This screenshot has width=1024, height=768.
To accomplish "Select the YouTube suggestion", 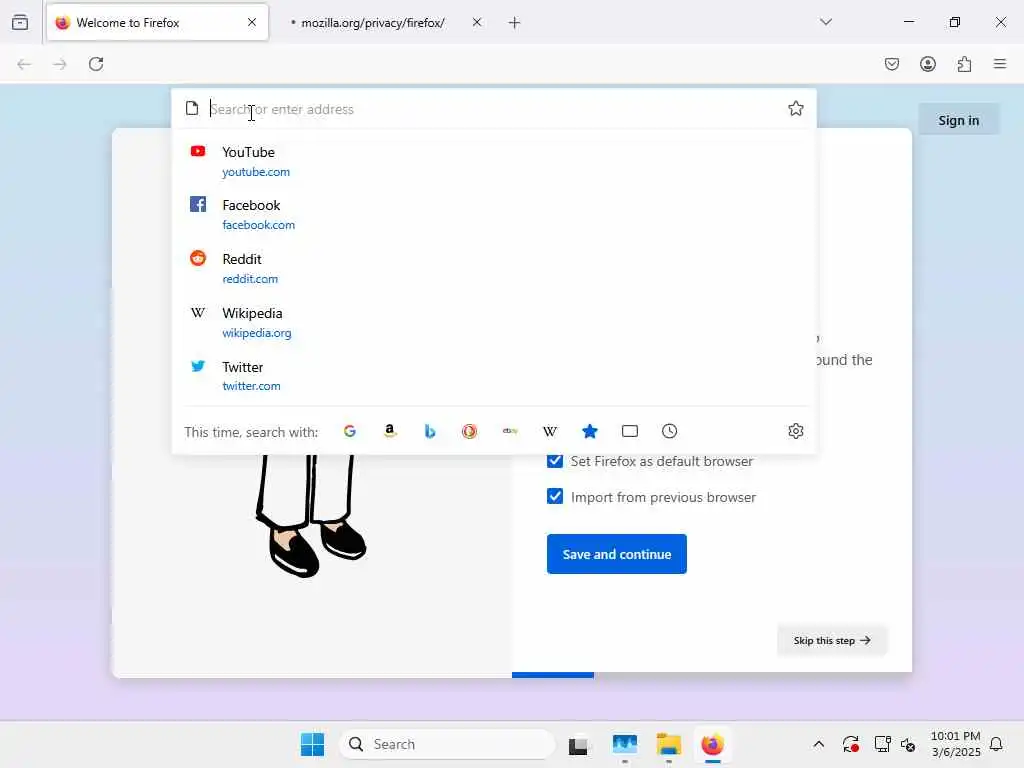I will 494,161.
